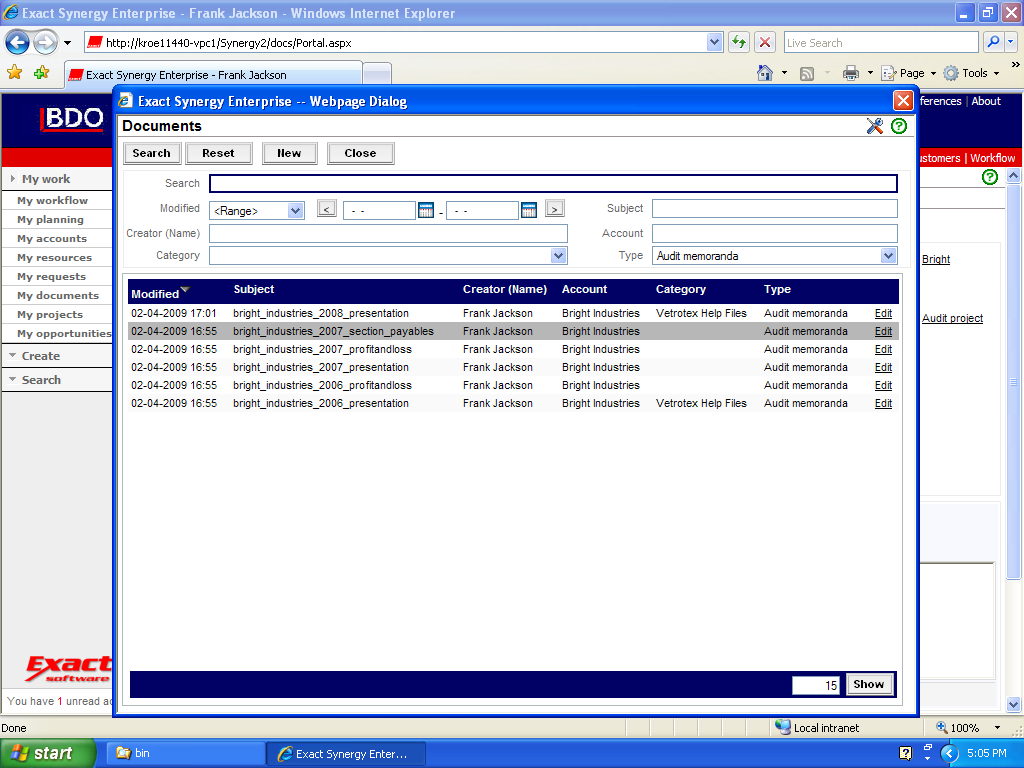
Task: Open the recent pages dropdown arrow
Action: coord(67,43)
